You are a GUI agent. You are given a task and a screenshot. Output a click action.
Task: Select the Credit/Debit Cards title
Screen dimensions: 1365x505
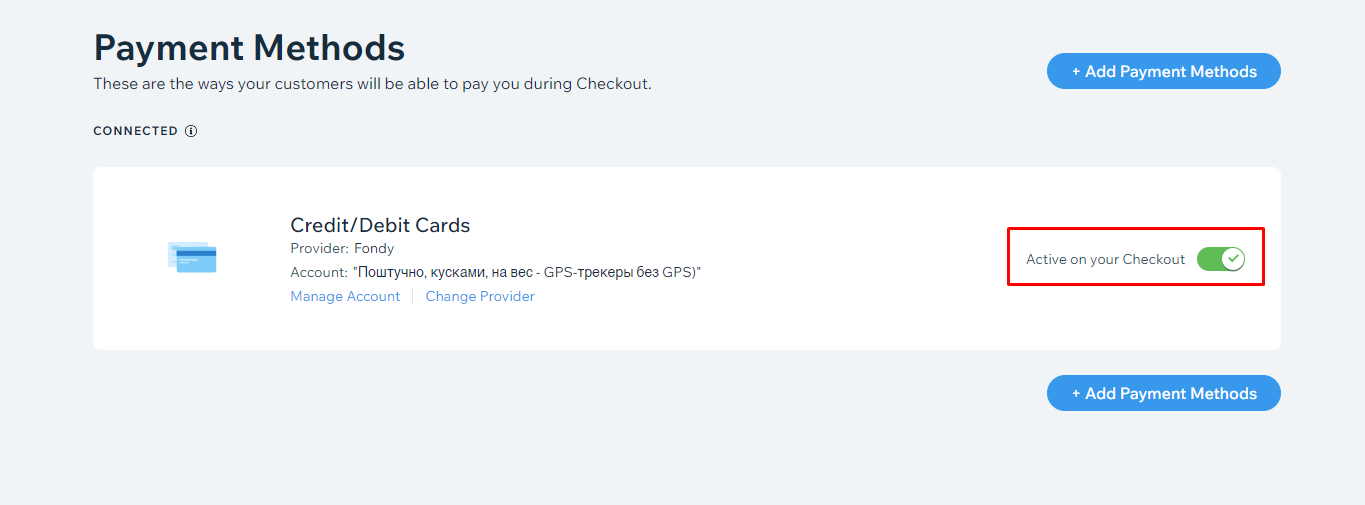(x=380, y=225)
